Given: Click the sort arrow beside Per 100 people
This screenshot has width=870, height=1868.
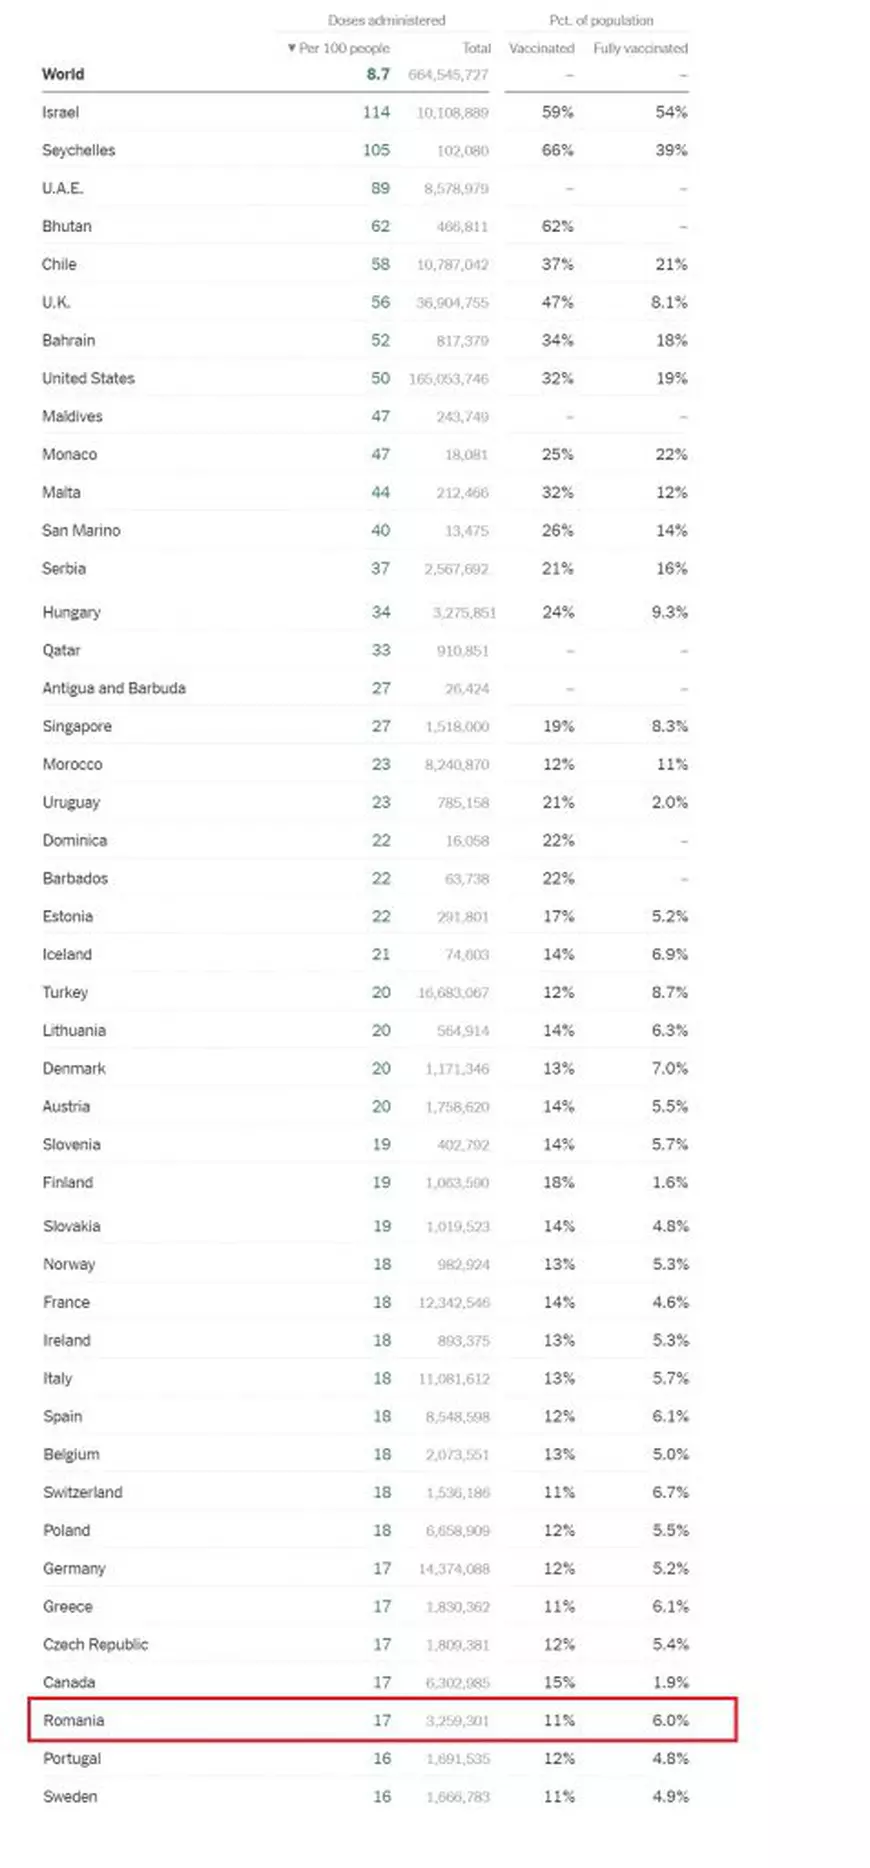Looking at the screenshot, I should (291, 48).
